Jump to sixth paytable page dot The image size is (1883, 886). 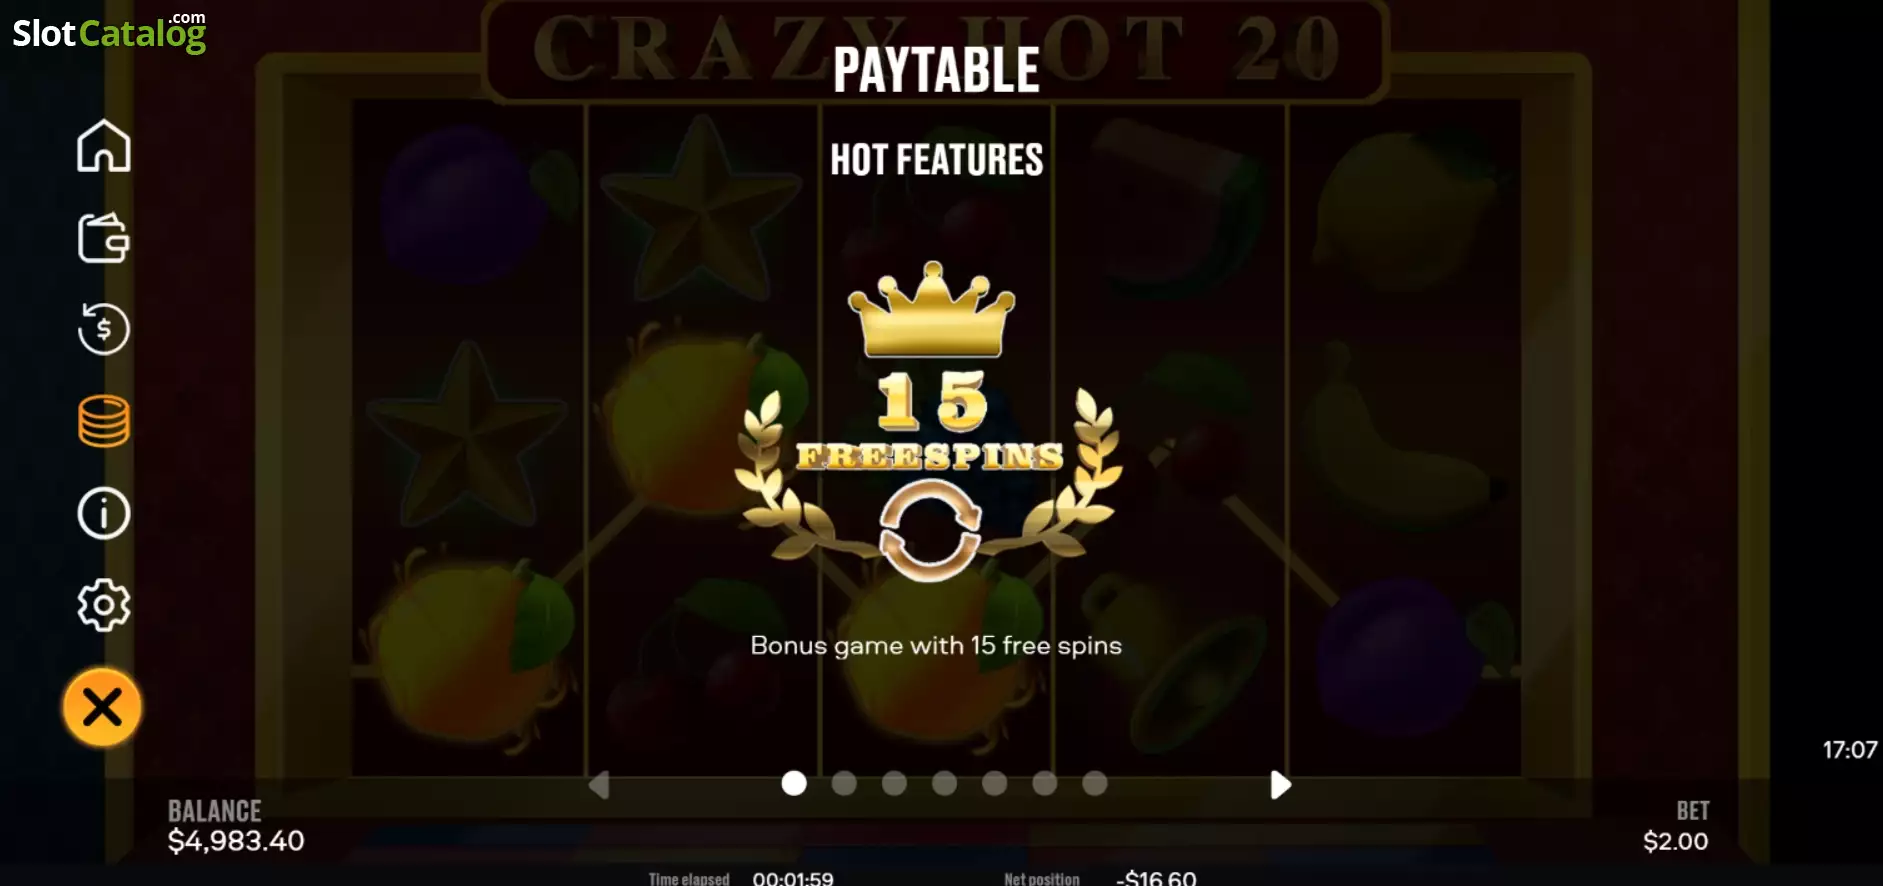1044,783
